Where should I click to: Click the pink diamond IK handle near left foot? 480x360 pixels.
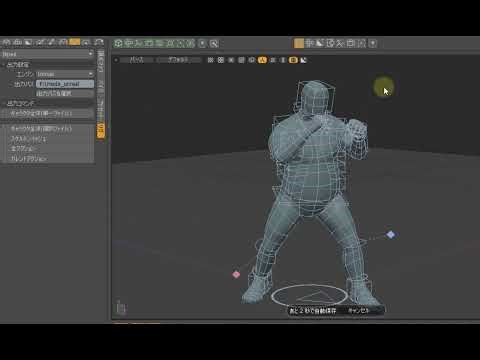(236, 274)
